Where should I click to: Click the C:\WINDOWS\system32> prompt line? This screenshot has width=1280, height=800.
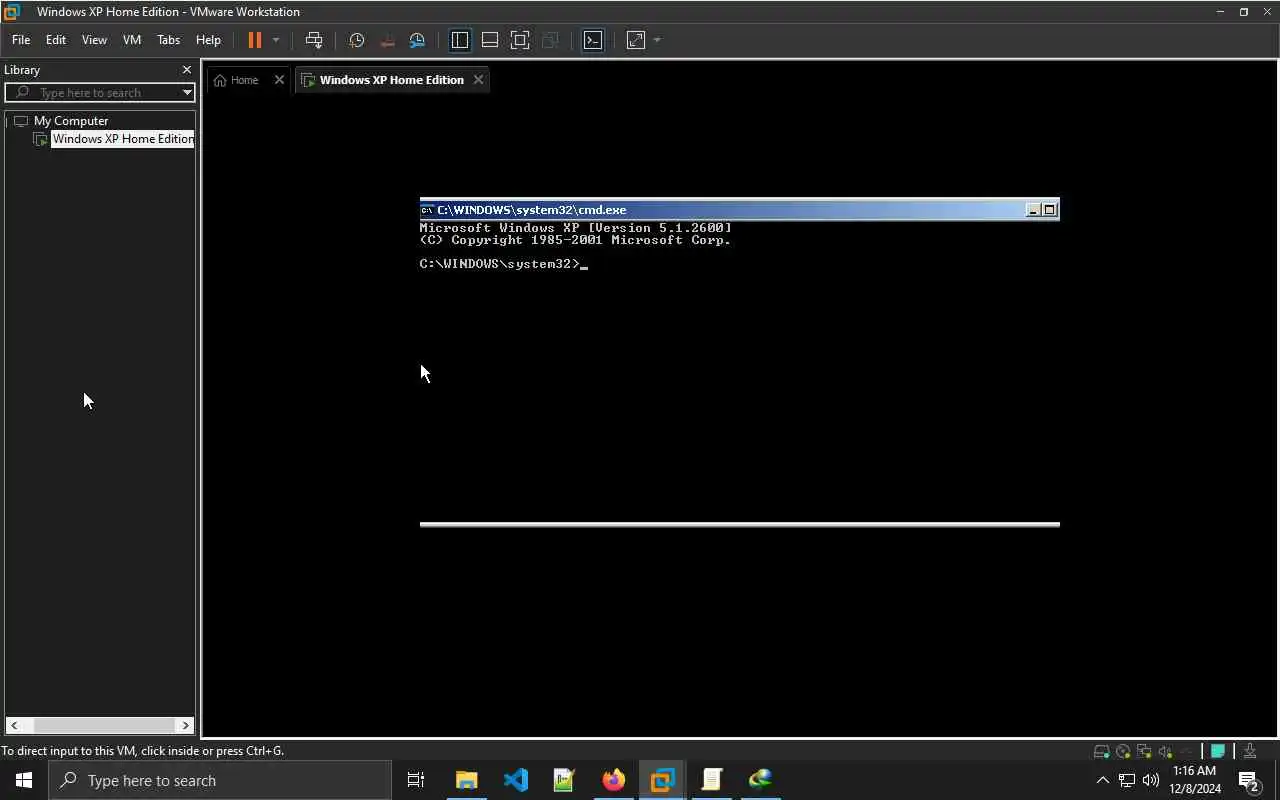[x=503, y=264]
